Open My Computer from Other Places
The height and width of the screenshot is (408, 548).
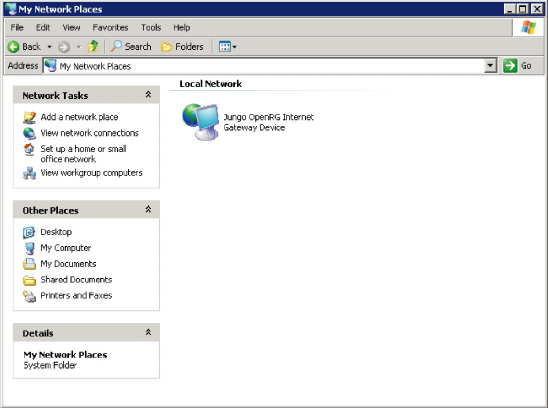click(x=66, y=248)
